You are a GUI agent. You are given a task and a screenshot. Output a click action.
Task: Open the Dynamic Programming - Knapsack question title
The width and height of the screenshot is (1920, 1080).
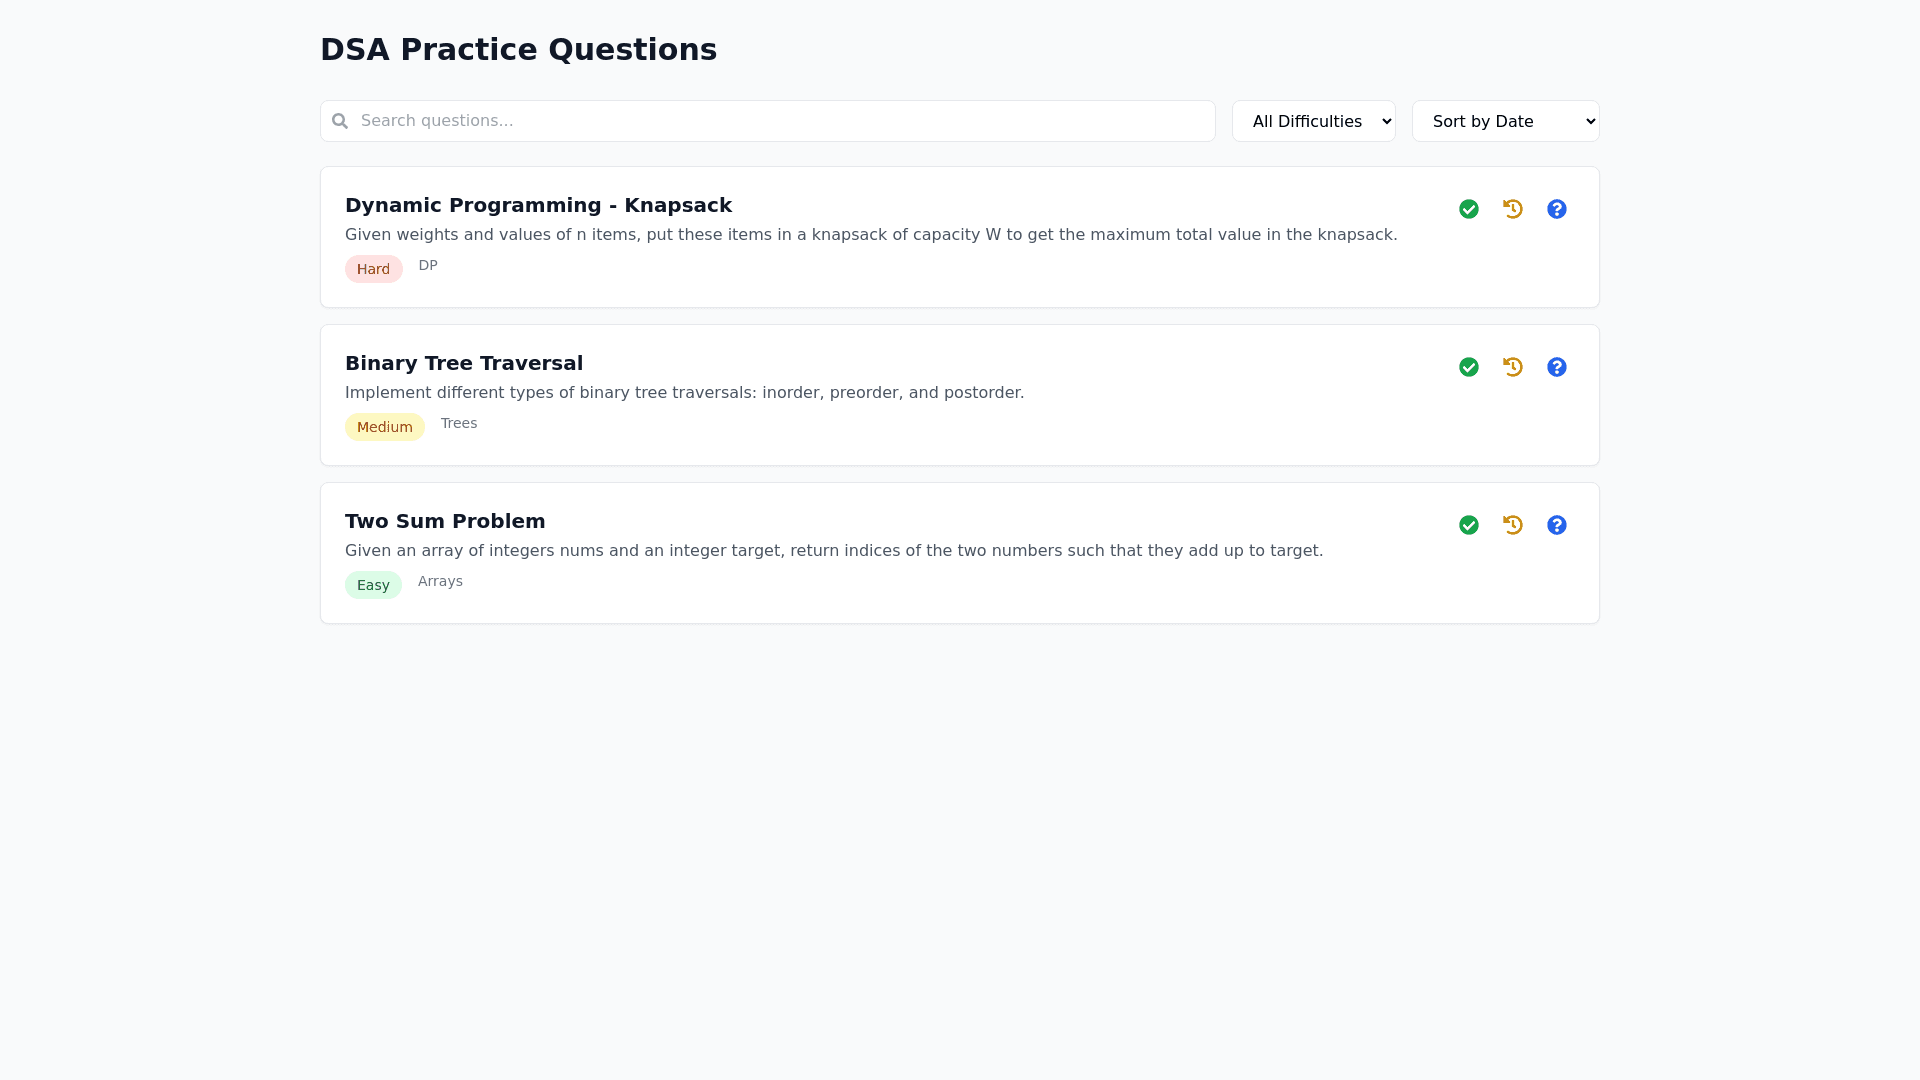pyautogui.click(x=538, y=205)
